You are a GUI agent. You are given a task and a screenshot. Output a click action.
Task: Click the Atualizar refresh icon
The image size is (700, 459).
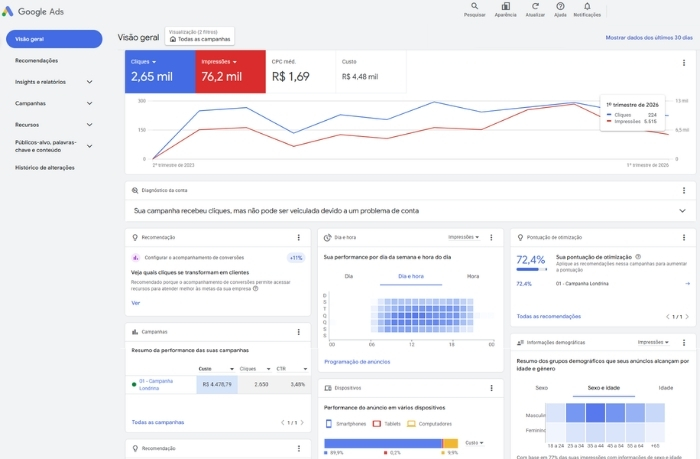click(x=535, y=6)
